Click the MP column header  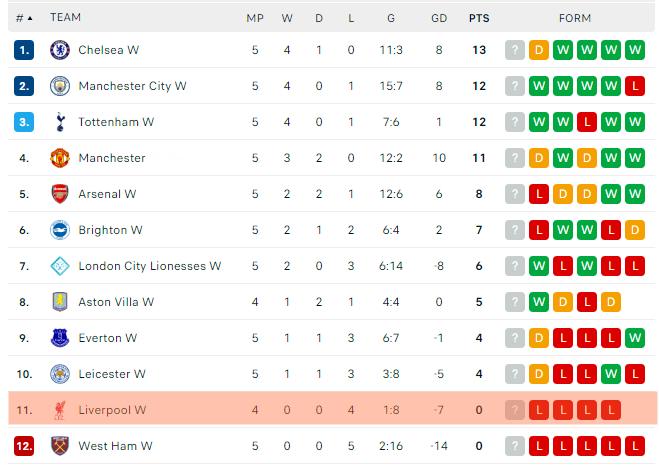255,18
